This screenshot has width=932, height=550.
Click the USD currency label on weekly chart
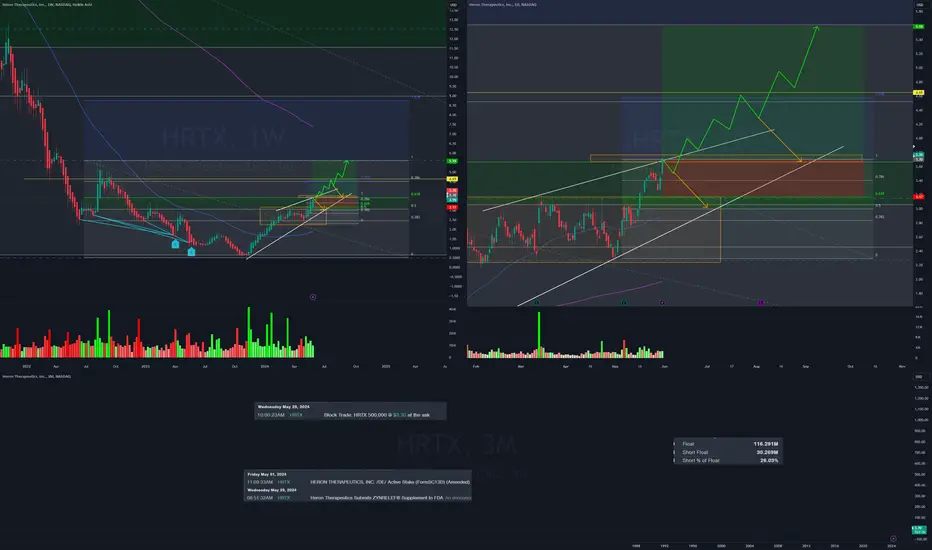coord(454,5)
